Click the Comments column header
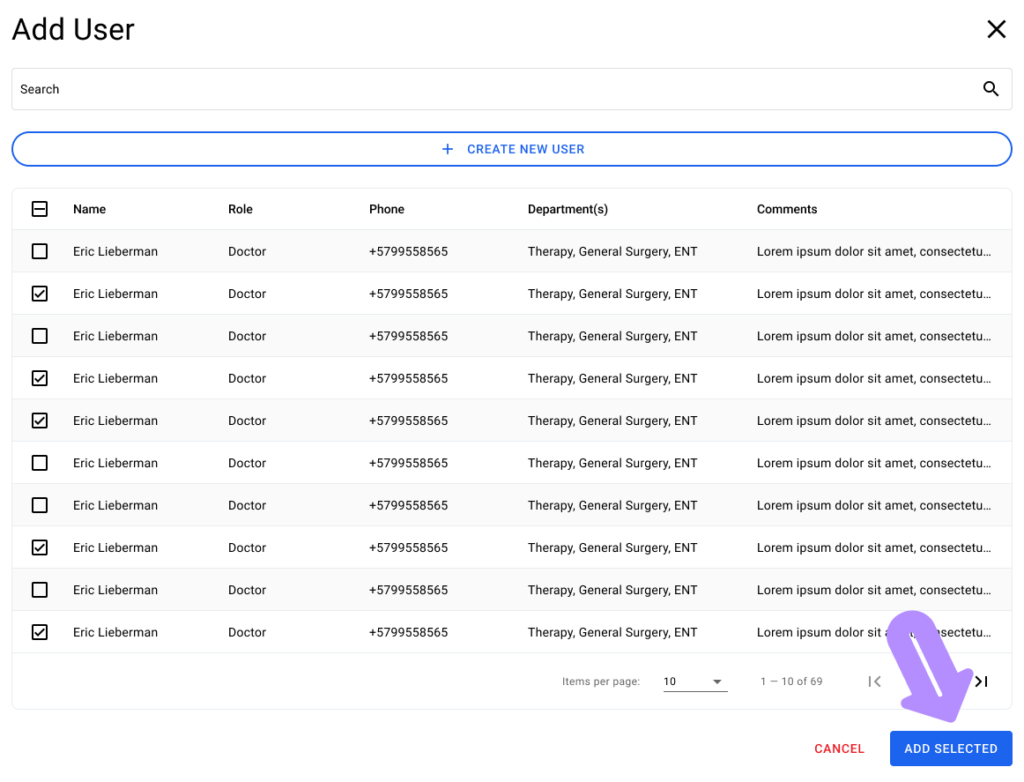Image resolution: width=1024 pixels, height=782 pixels. pos(786,209)
